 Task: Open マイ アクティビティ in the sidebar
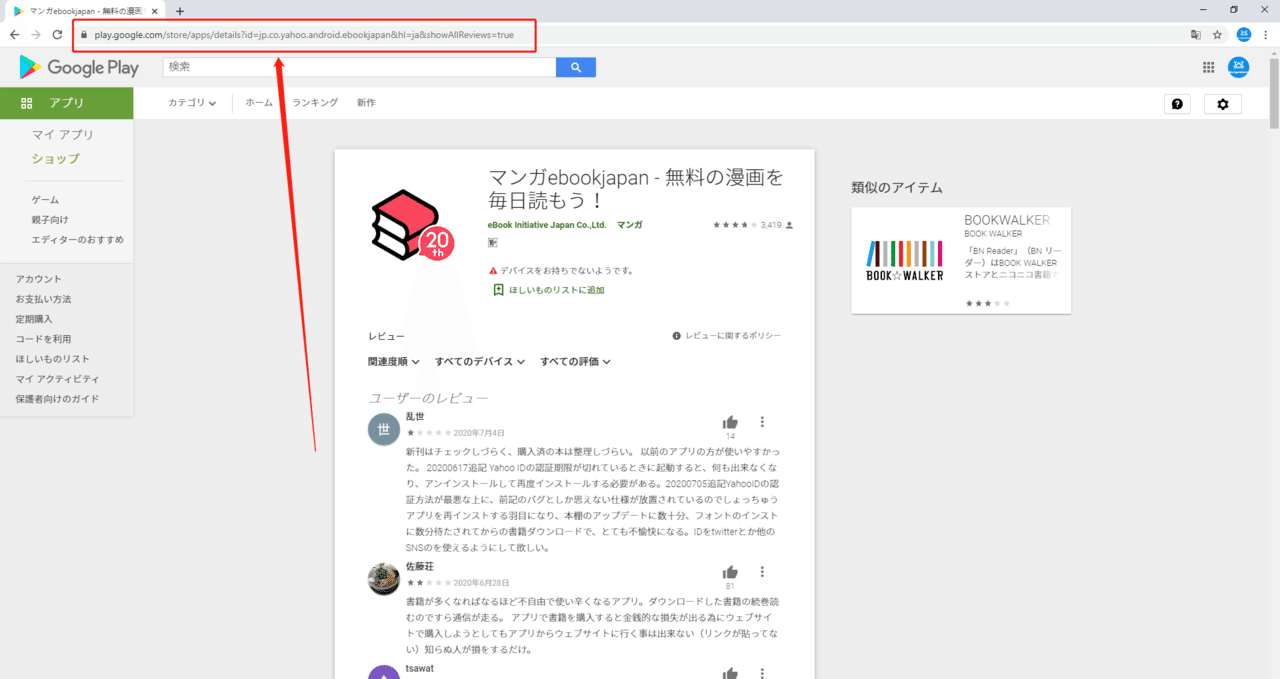click(x=57, y=379)
